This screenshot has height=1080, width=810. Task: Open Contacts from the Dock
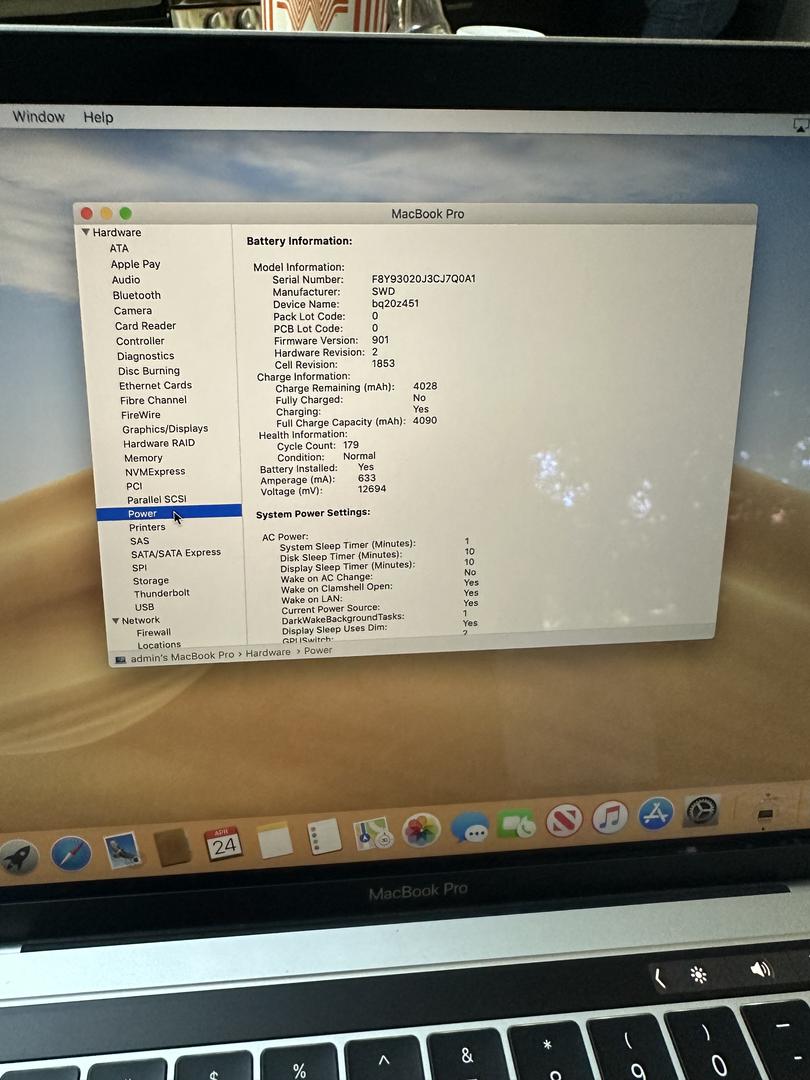[172, 847]
